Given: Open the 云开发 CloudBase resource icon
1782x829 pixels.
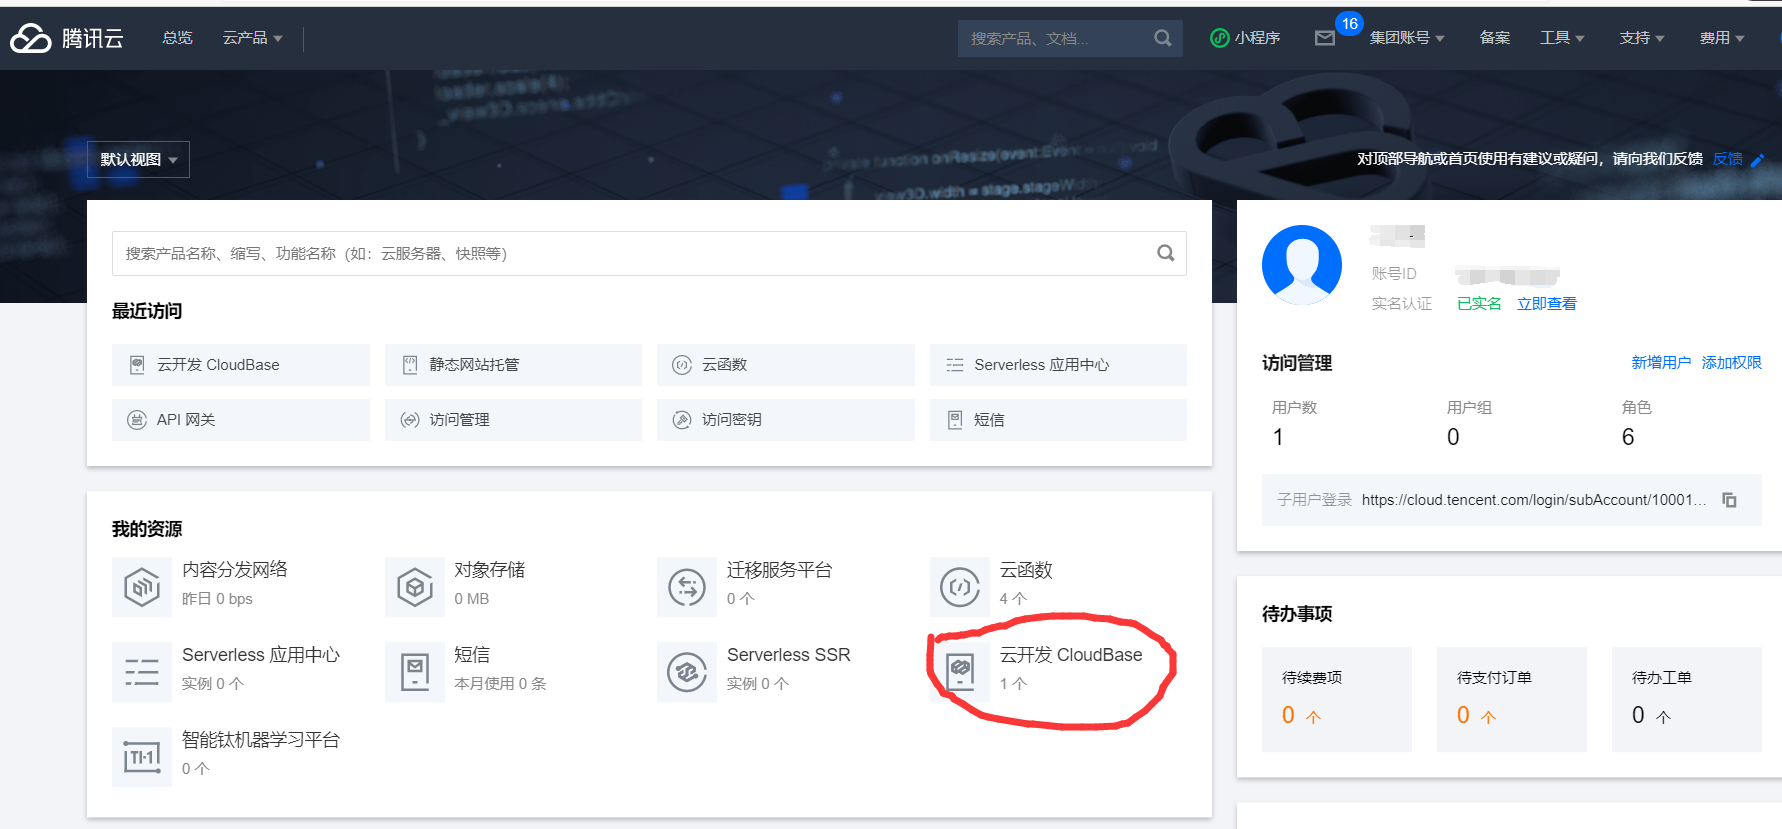Looking at the screenshot, I should pyautogui.click(x=960, y=672).
